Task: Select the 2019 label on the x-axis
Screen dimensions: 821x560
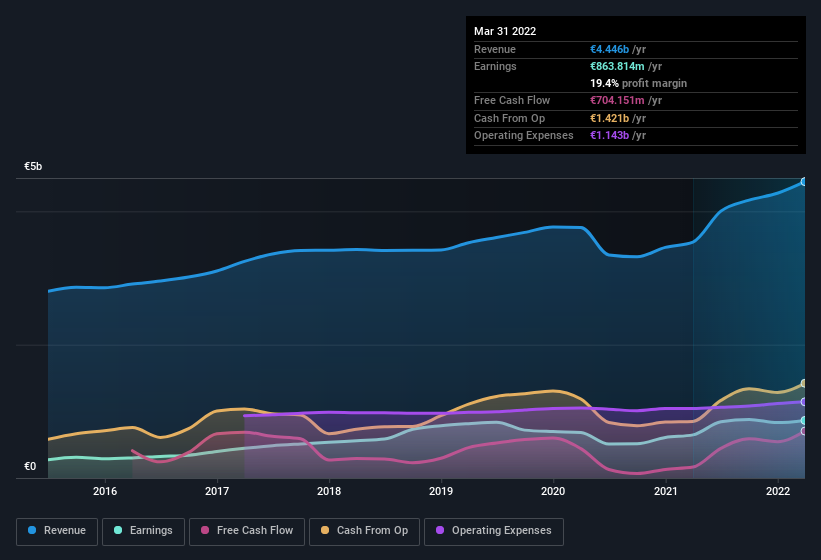Action: coord(441,491)
